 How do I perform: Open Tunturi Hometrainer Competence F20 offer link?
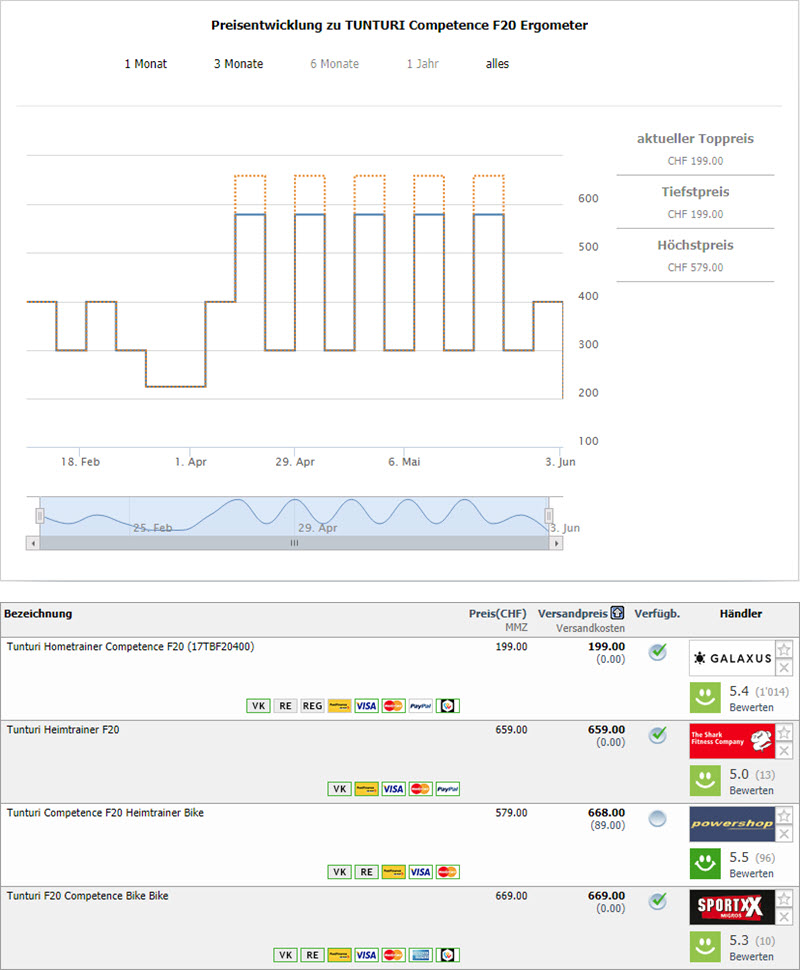pyautogui.click(x=130, y=647)
